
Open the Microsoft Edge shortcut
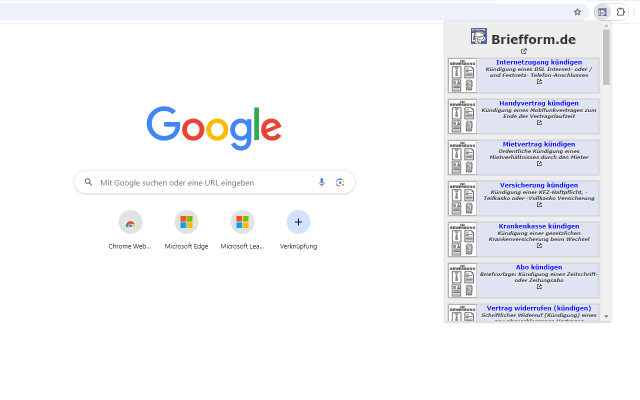click(x=187, y=230)
